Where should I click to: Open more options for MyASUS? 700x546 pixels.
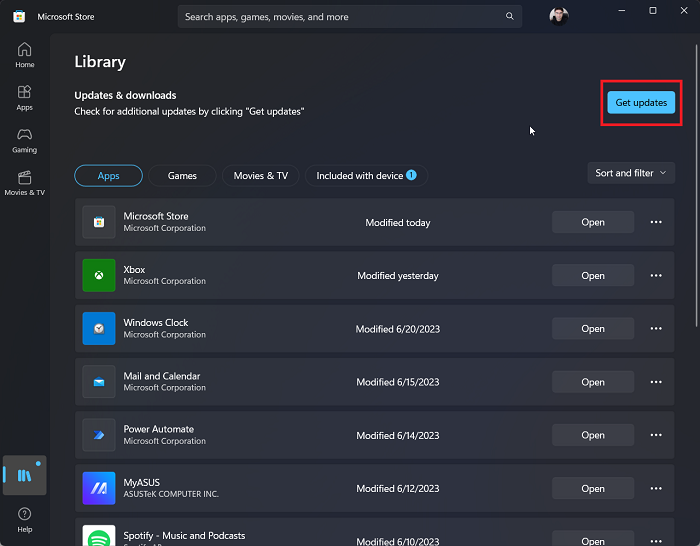[x=656, y=488]
